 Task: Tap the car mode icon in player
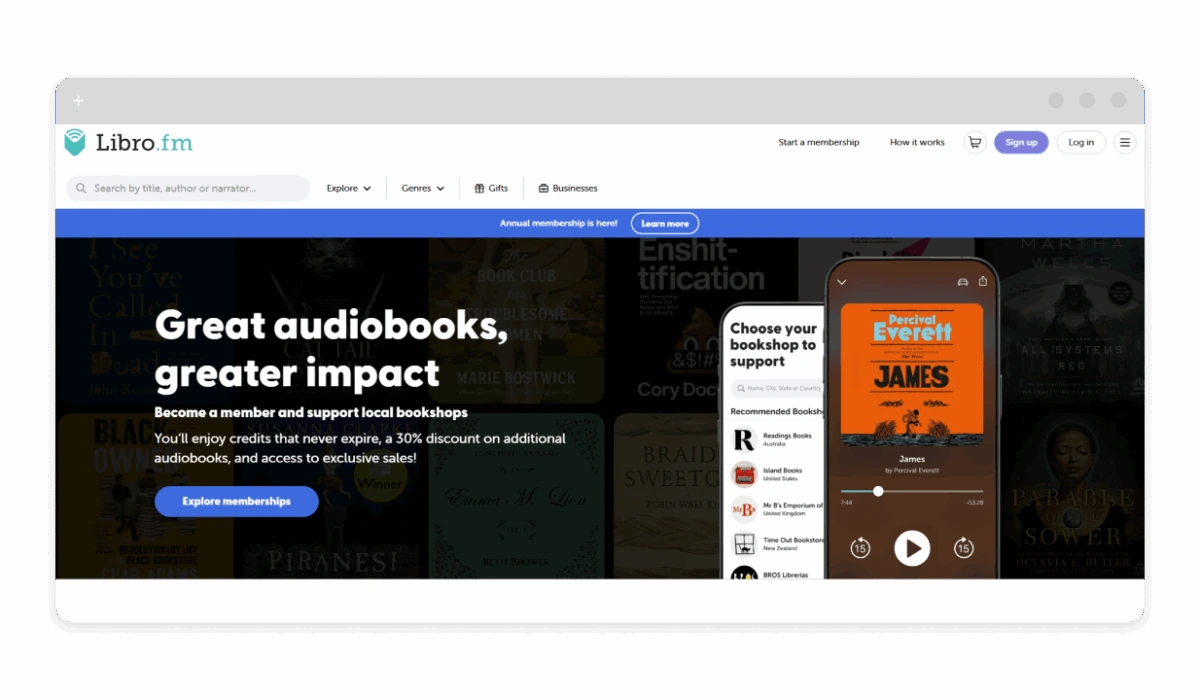(962, 282)
